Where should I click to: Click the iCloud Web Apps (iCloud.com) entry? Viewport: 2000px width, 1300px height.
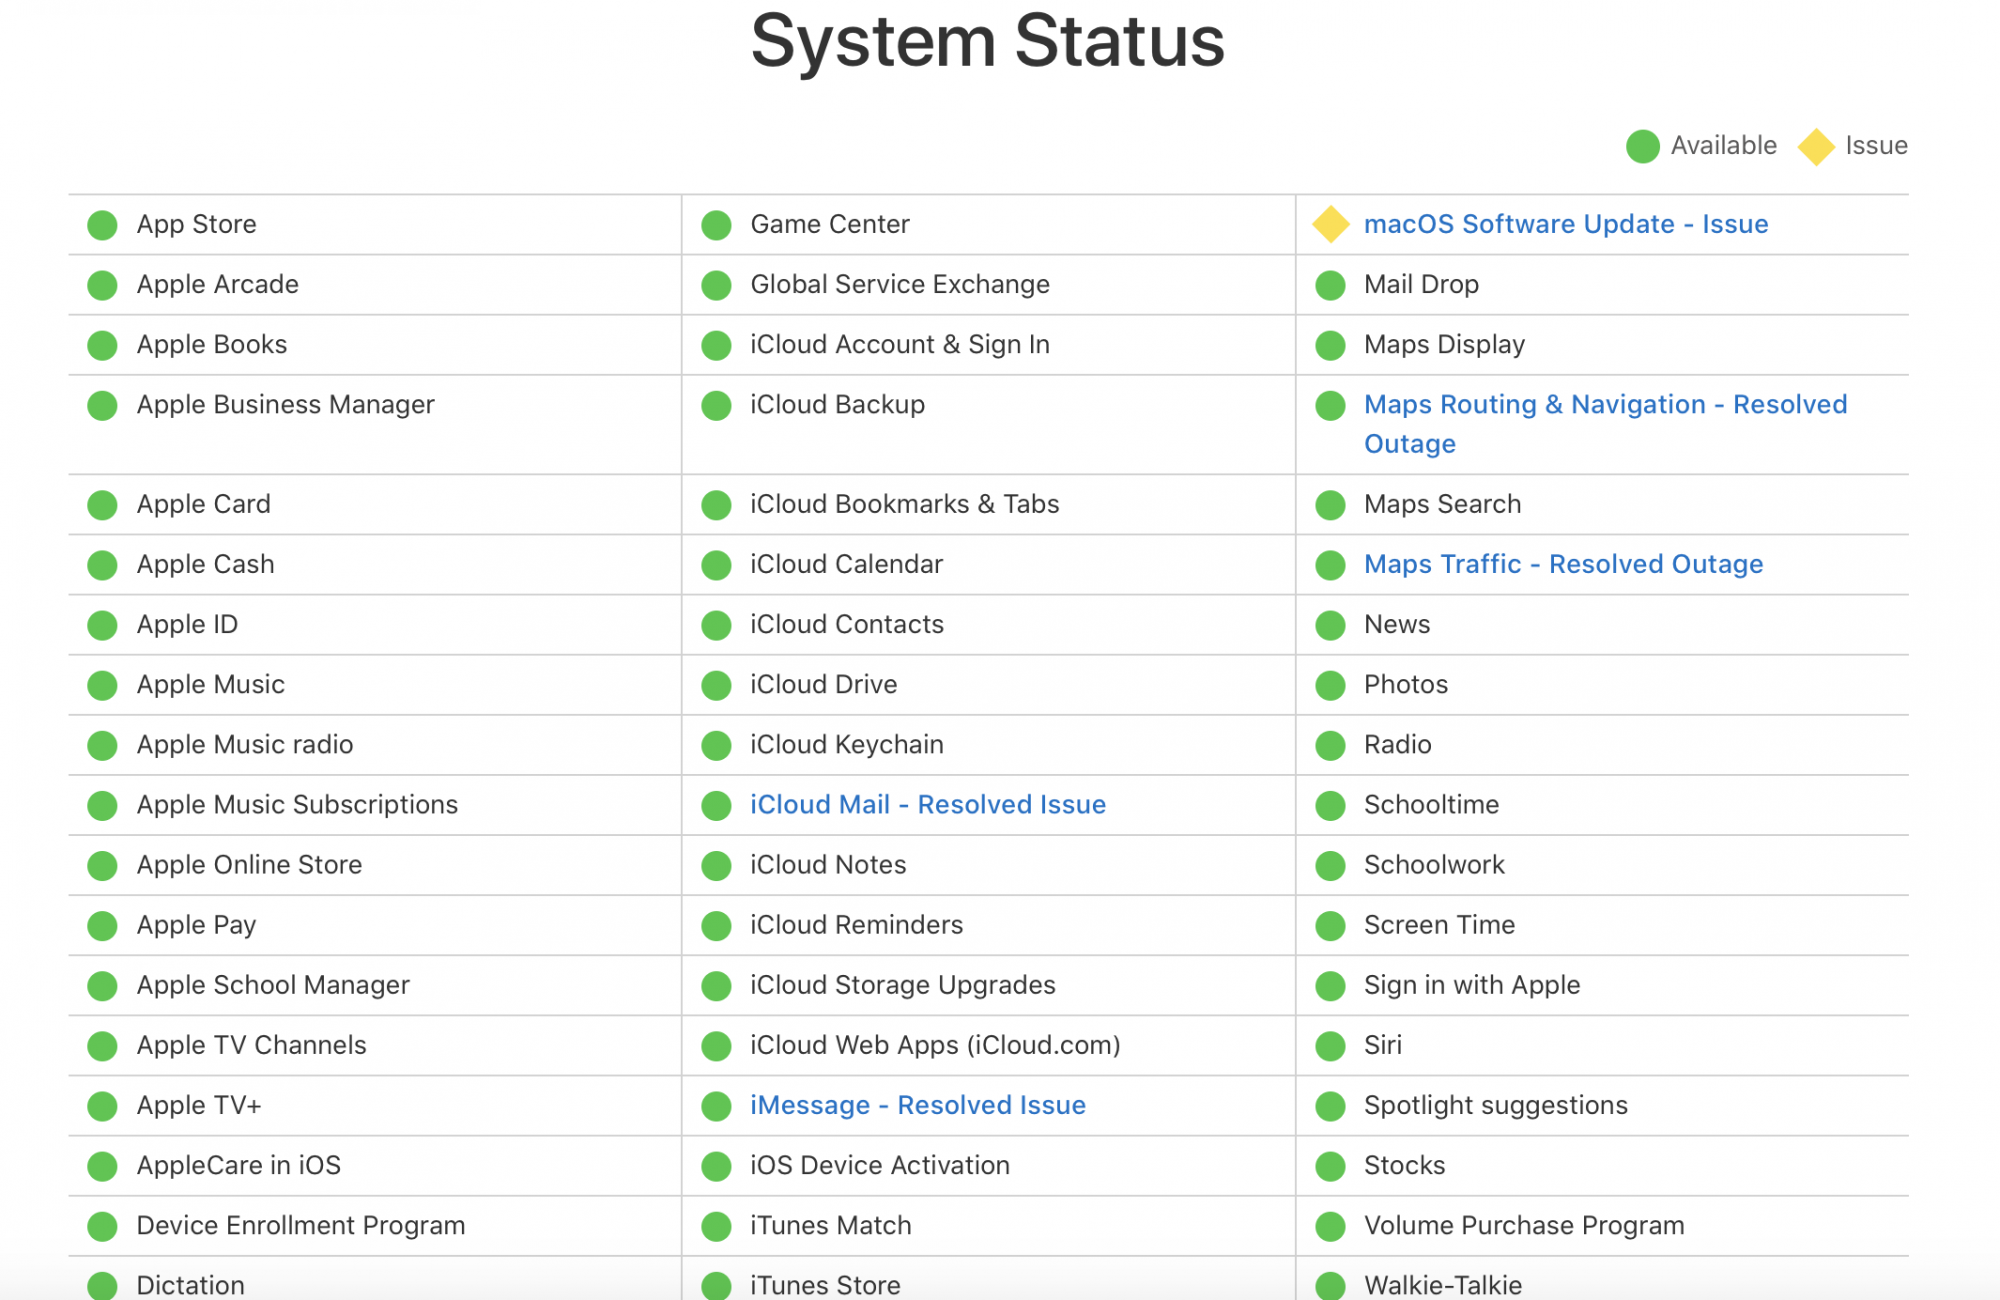coord(934,1045)
